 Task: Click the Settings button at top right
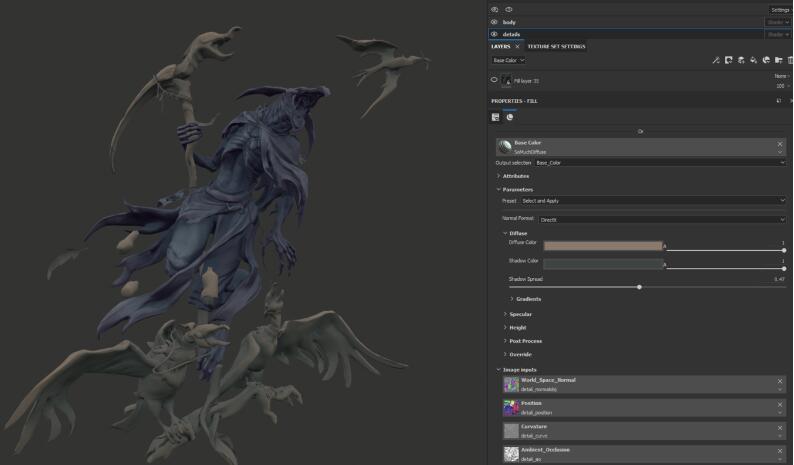779,9
